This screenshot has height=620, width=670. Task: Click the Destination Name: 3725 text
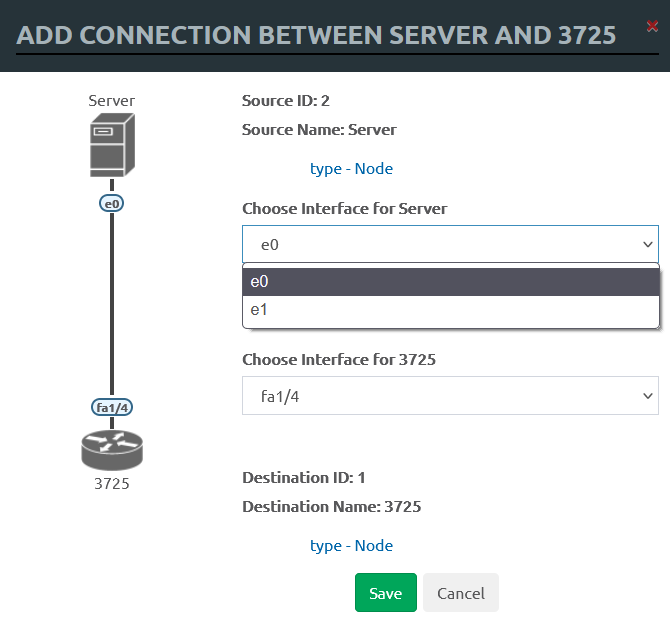pyautogui.click(x=331, y=507)
